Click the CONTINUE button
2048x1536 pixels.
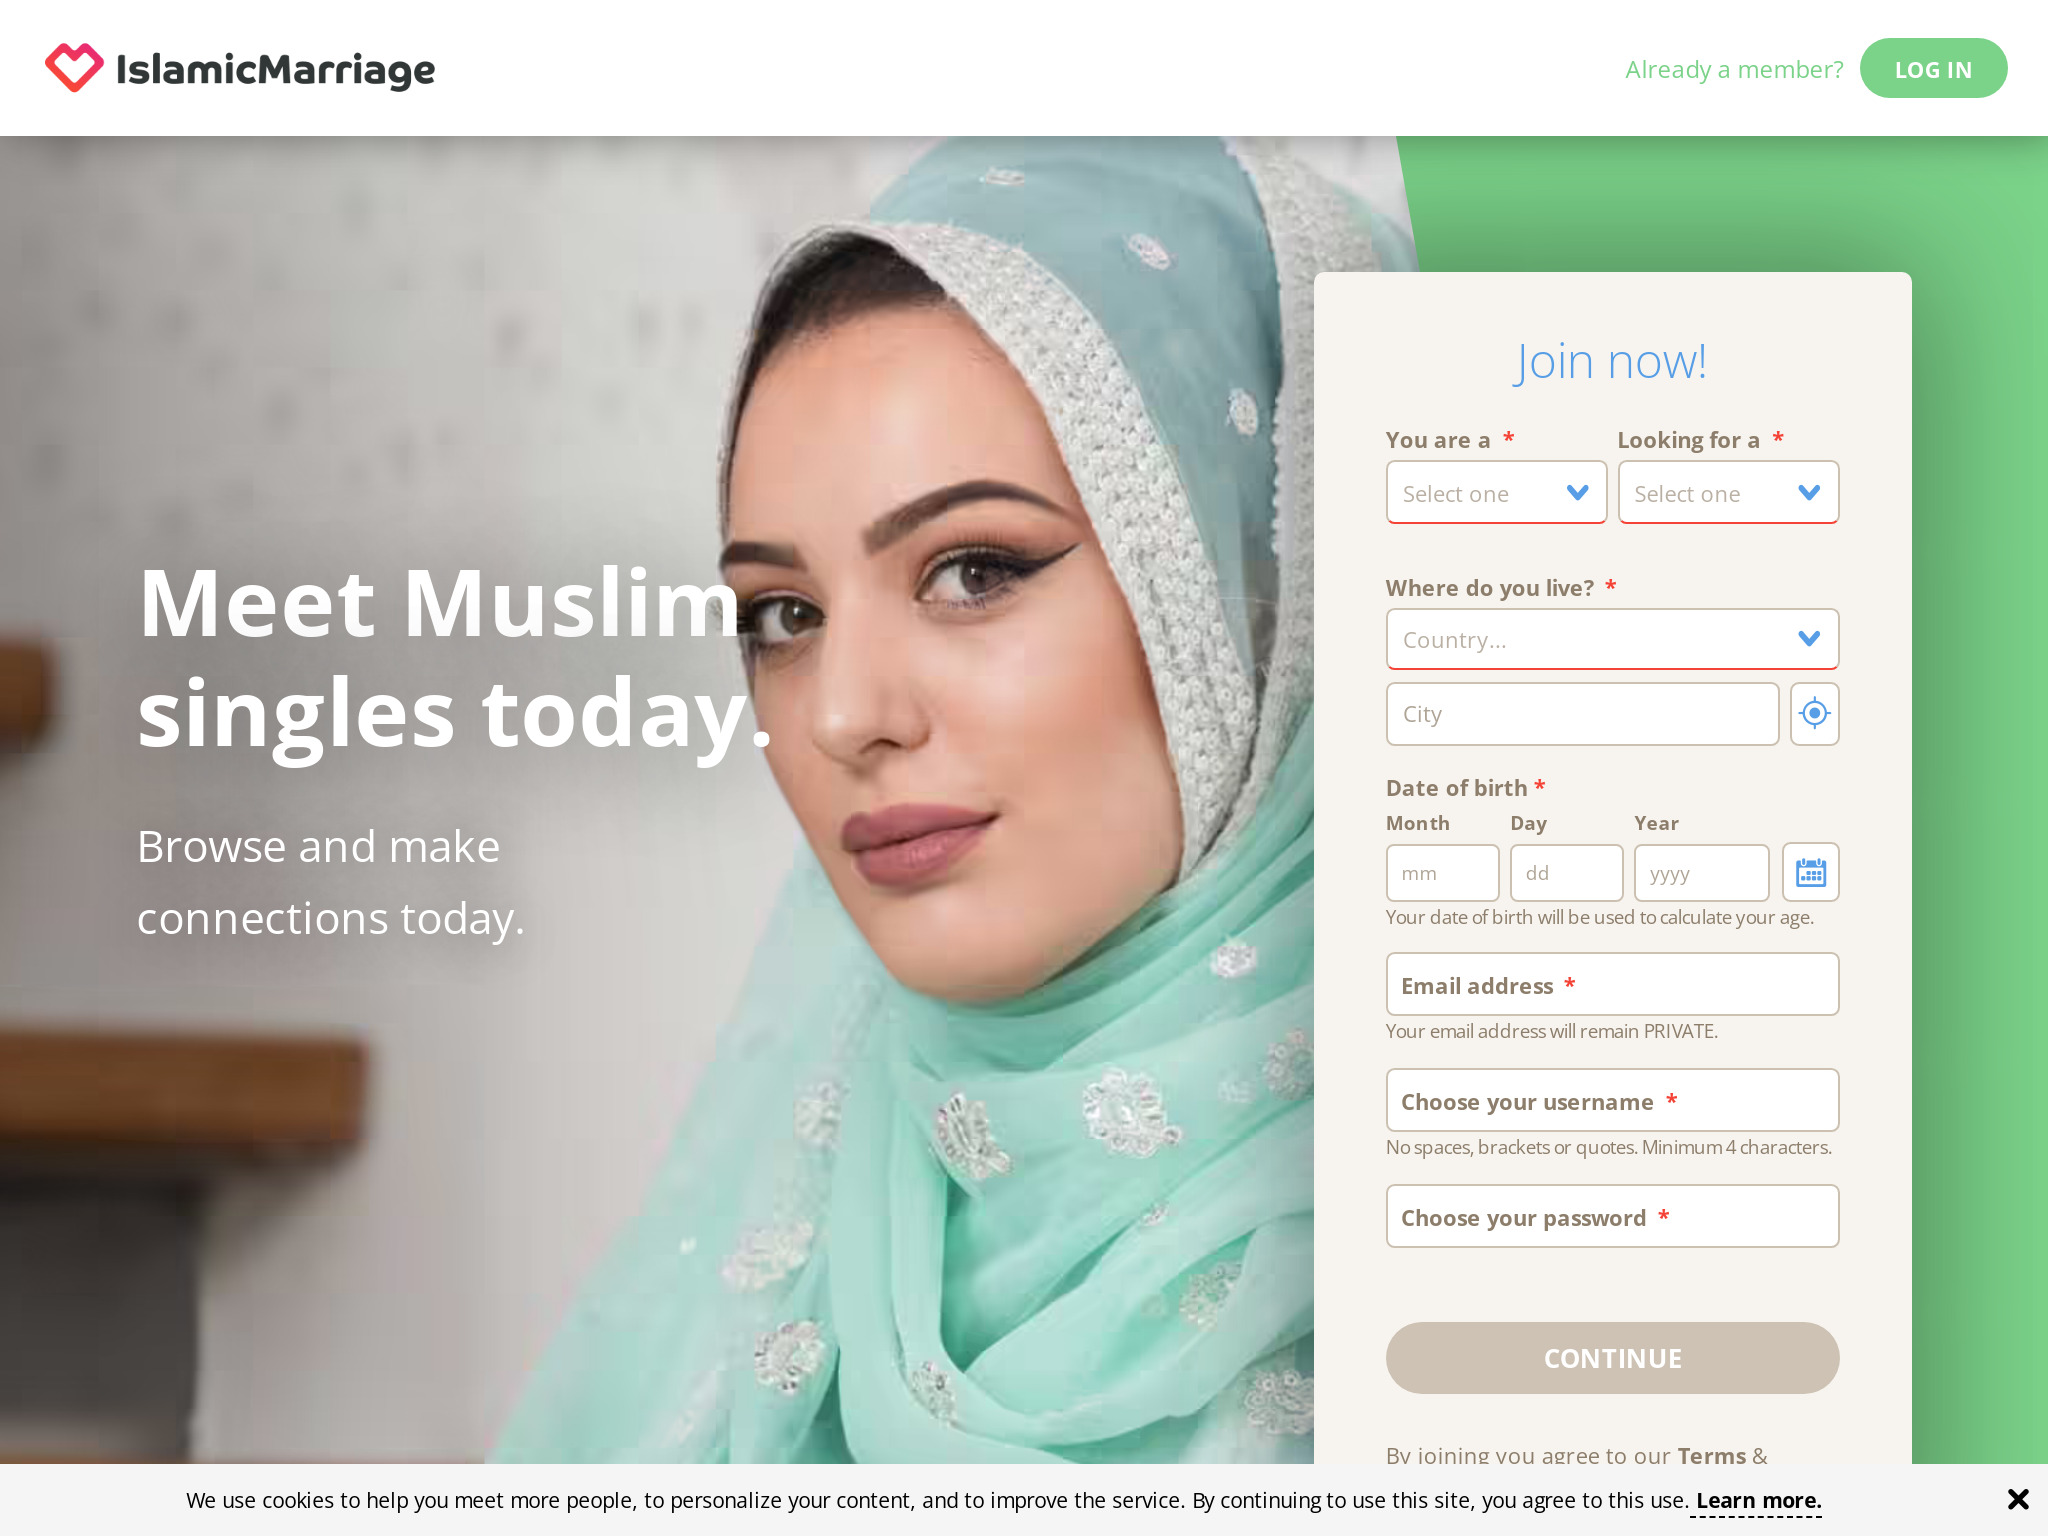(1612, 1358)
